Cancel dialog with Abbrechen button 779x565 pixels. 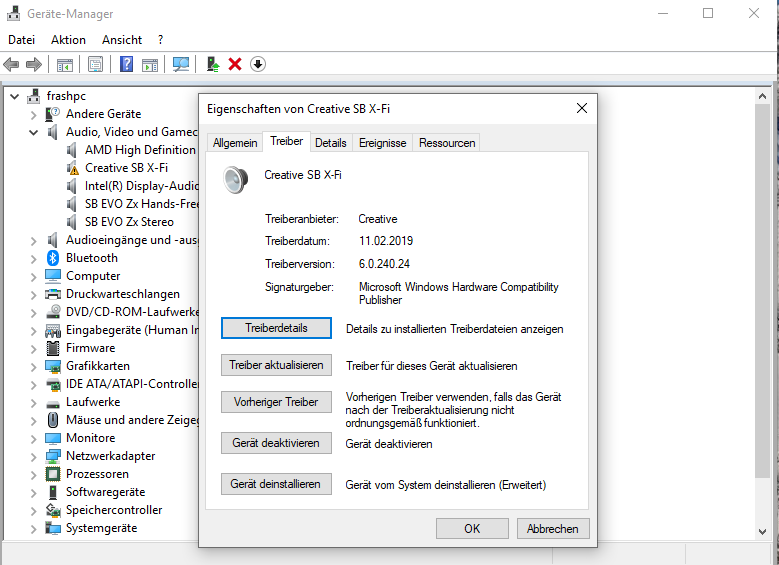pos(553,529)
